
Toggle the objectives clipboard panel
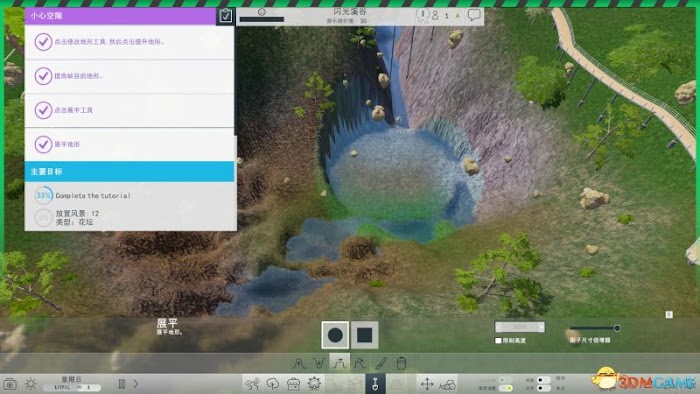click(x=225, y=16)
